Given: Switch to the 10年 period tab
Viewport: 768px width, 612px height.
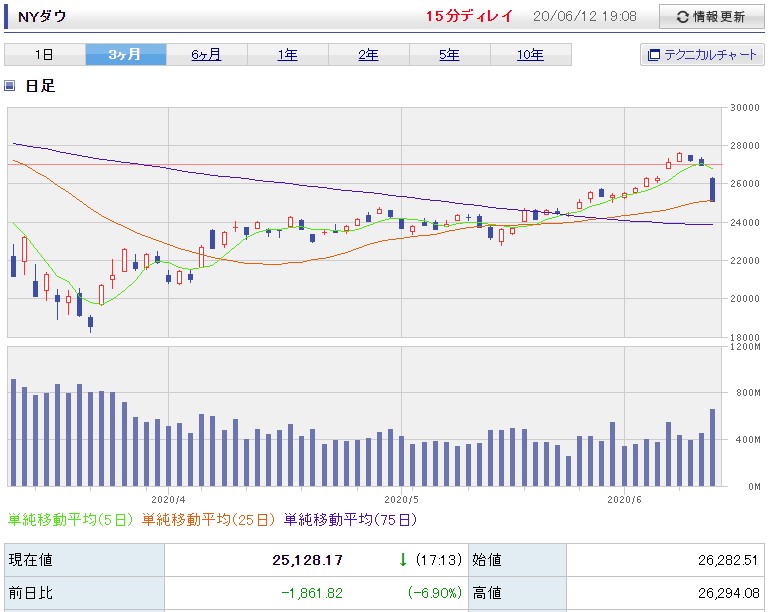Looking at the screenshot, I should point(531,54).
